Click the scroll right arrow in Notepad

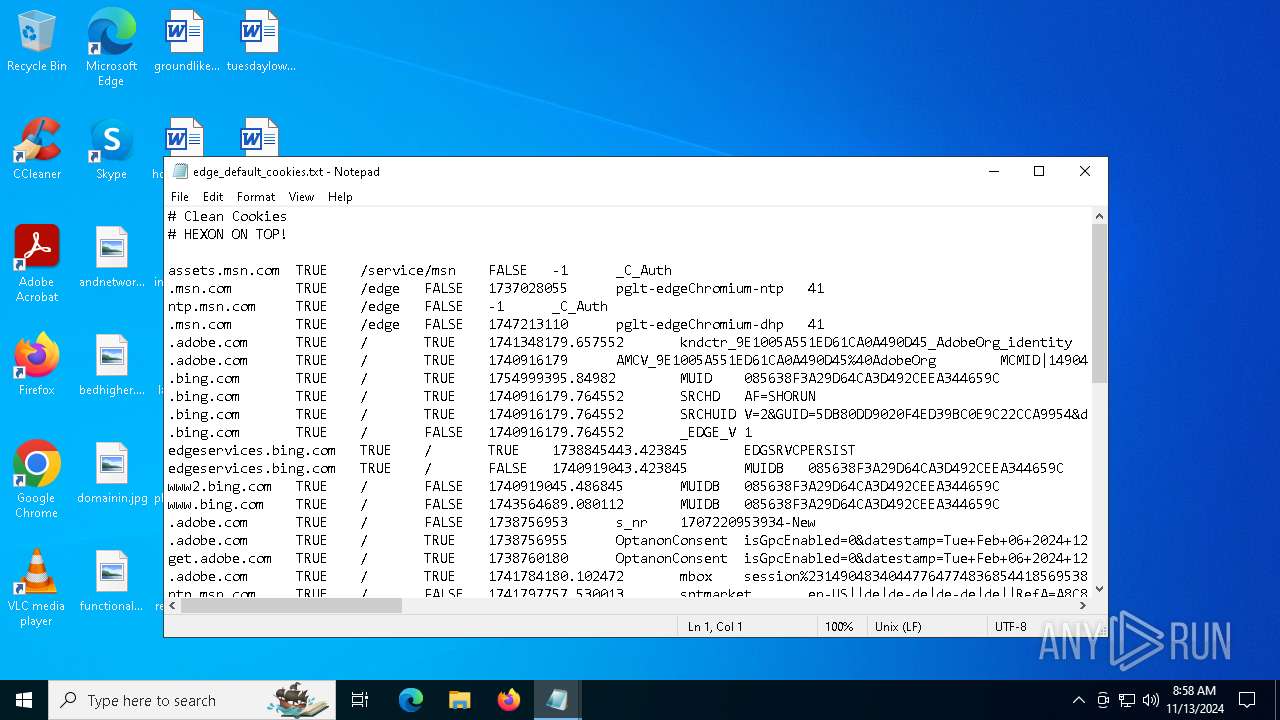[1083, 606]
